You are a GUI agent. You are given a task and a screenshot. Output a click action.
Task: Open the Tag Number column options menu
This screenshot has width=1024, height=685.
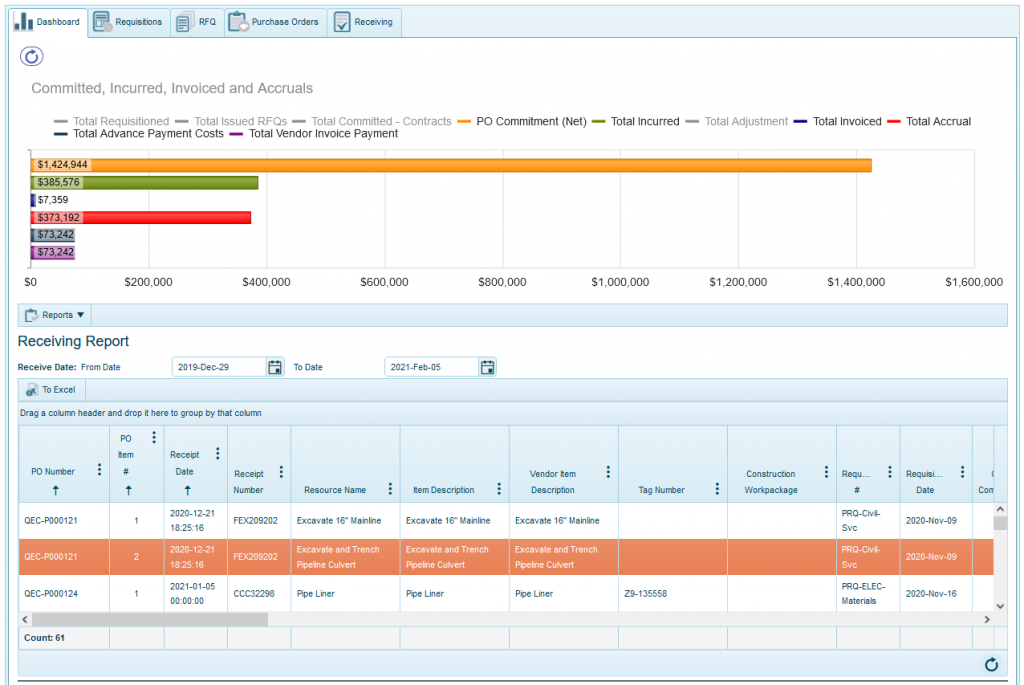[717, 489]
